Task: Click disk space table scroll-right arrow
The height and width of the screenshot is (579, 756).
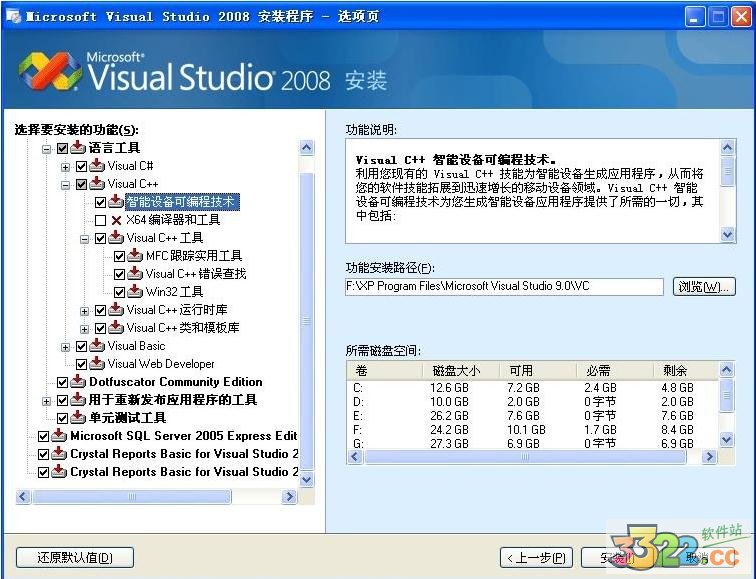Action: [x=709, y=456]
